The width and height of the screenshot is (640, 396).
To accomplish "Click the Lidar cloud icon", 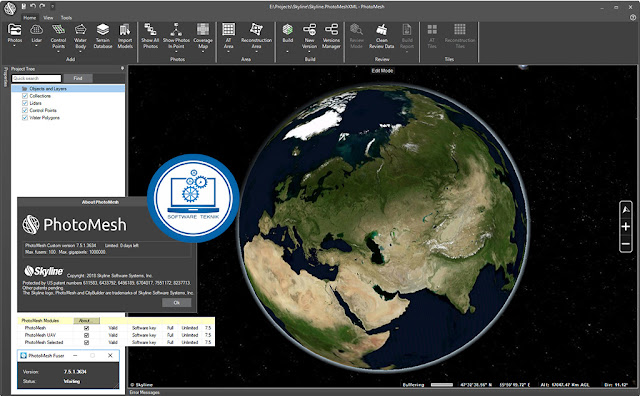I will coord(37,29).
